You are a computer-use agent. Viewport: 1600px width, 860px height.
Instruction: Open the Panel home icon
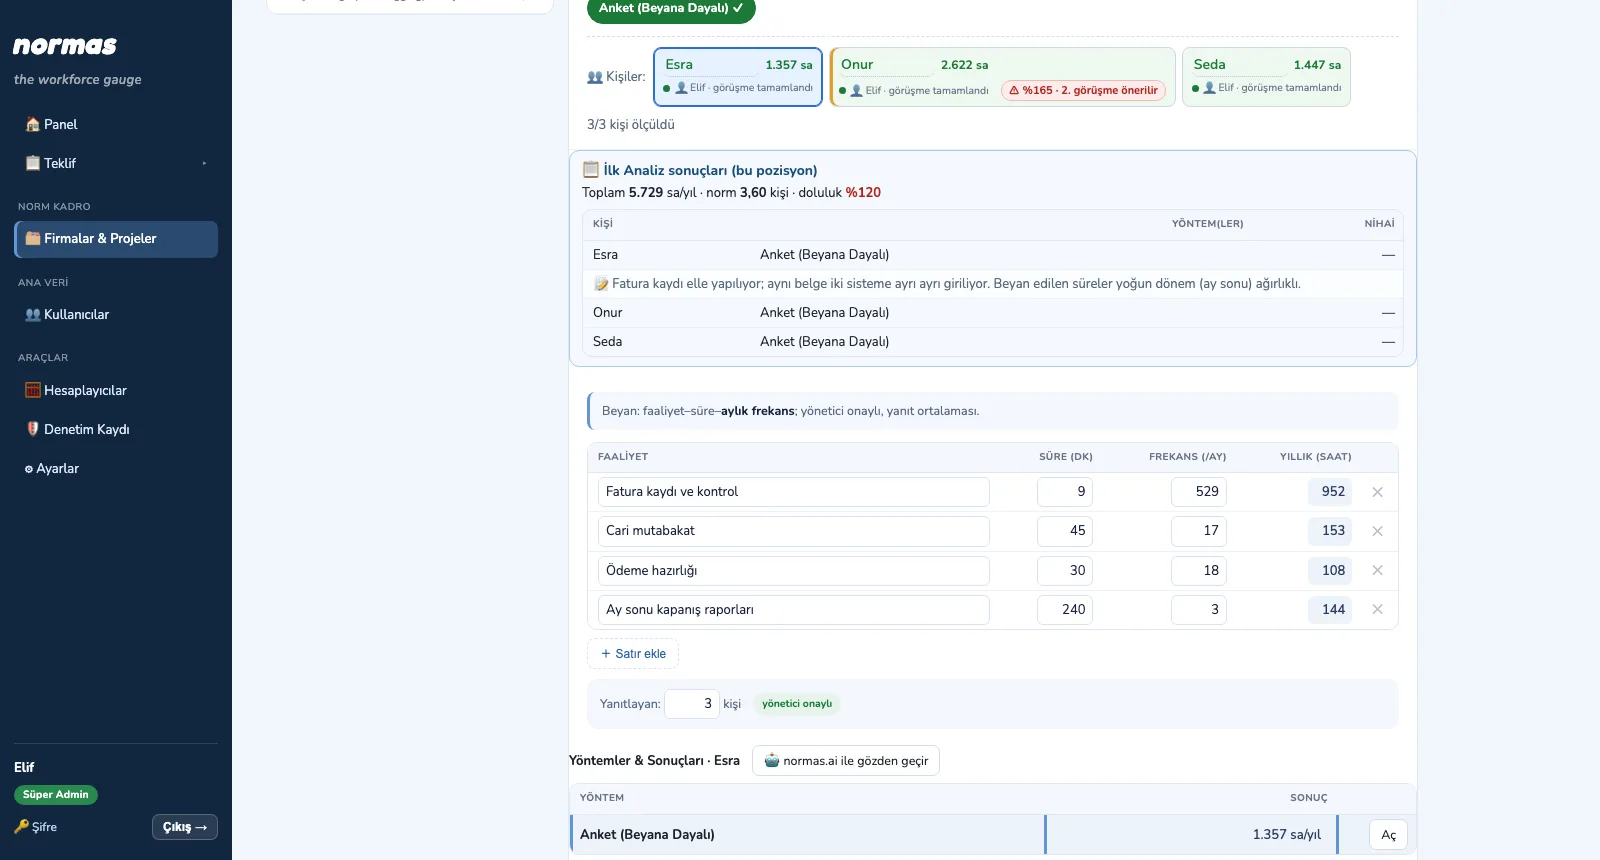click(x=33, y=125)
